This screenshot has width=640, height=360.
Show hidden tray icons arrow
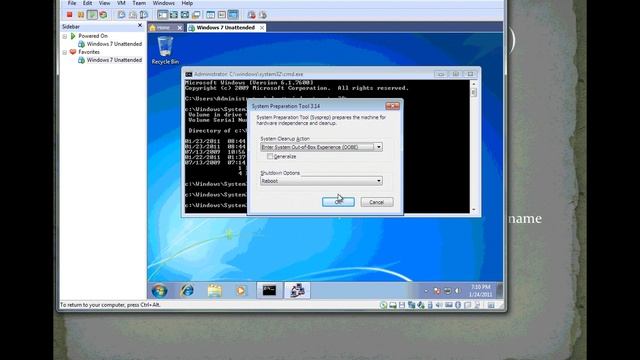426,291
